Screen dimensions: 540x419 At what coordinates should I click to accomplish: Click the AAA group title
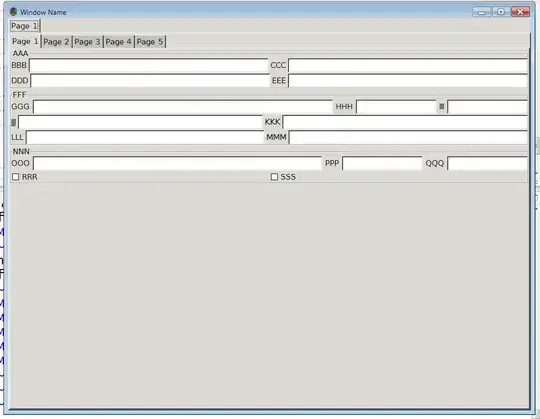tap(20, 53)
